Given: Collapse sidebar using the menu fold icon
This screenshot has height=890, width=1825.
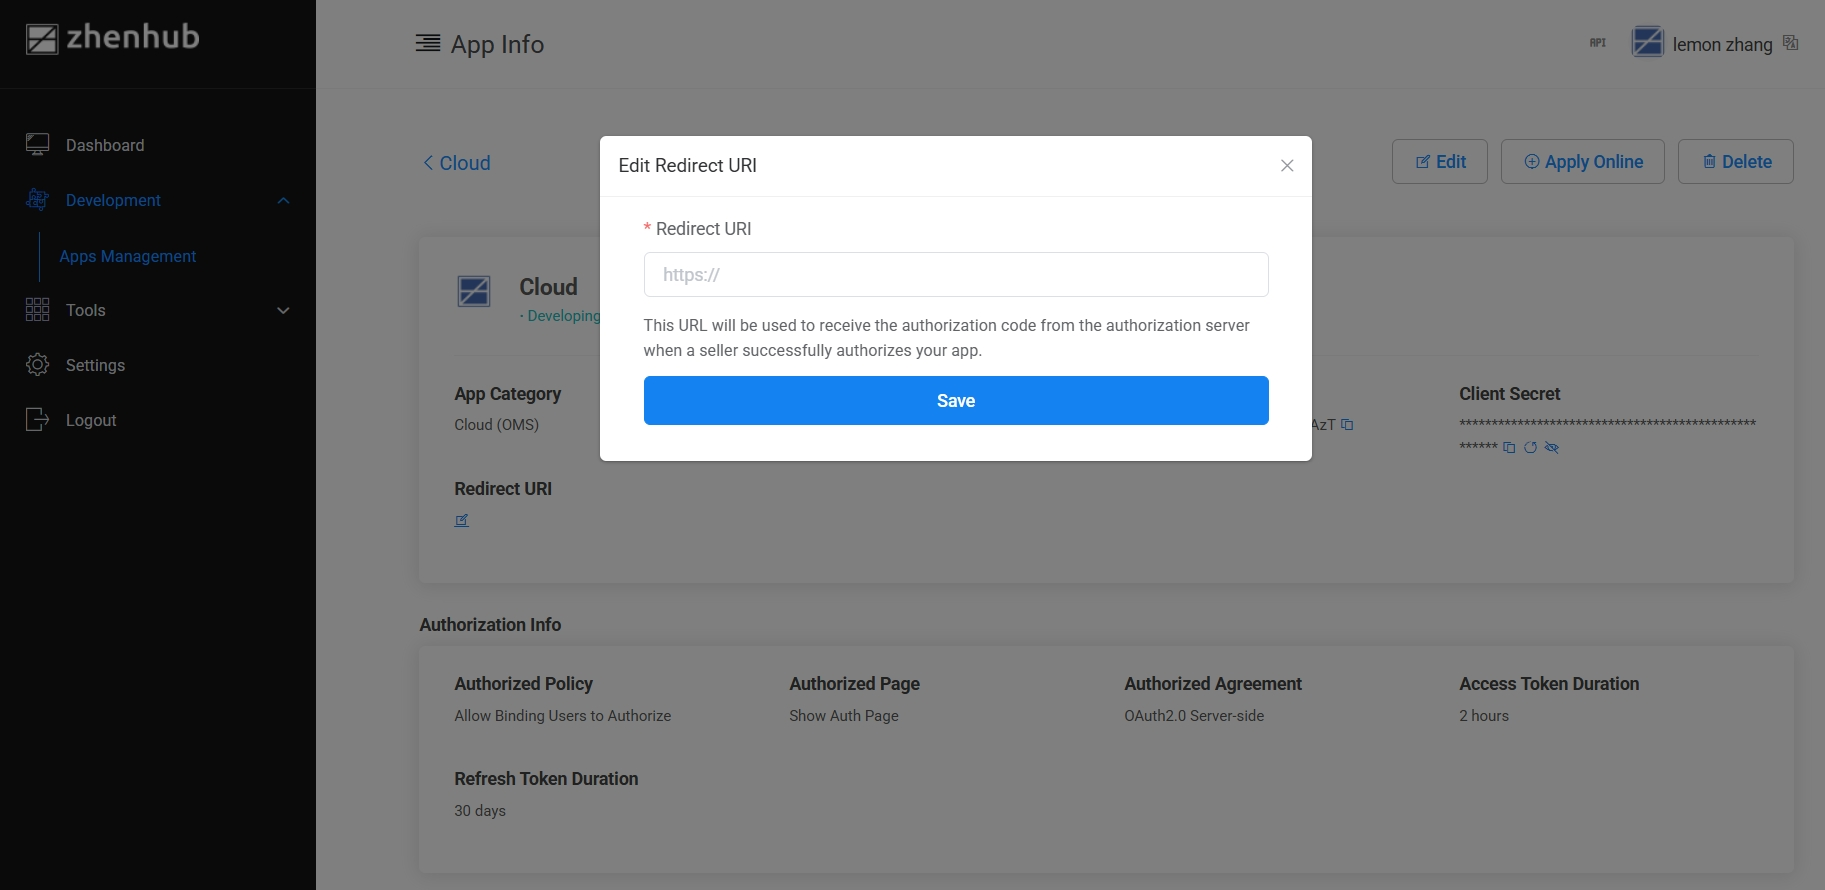Looking at the screenshot, I should point(428,43).
